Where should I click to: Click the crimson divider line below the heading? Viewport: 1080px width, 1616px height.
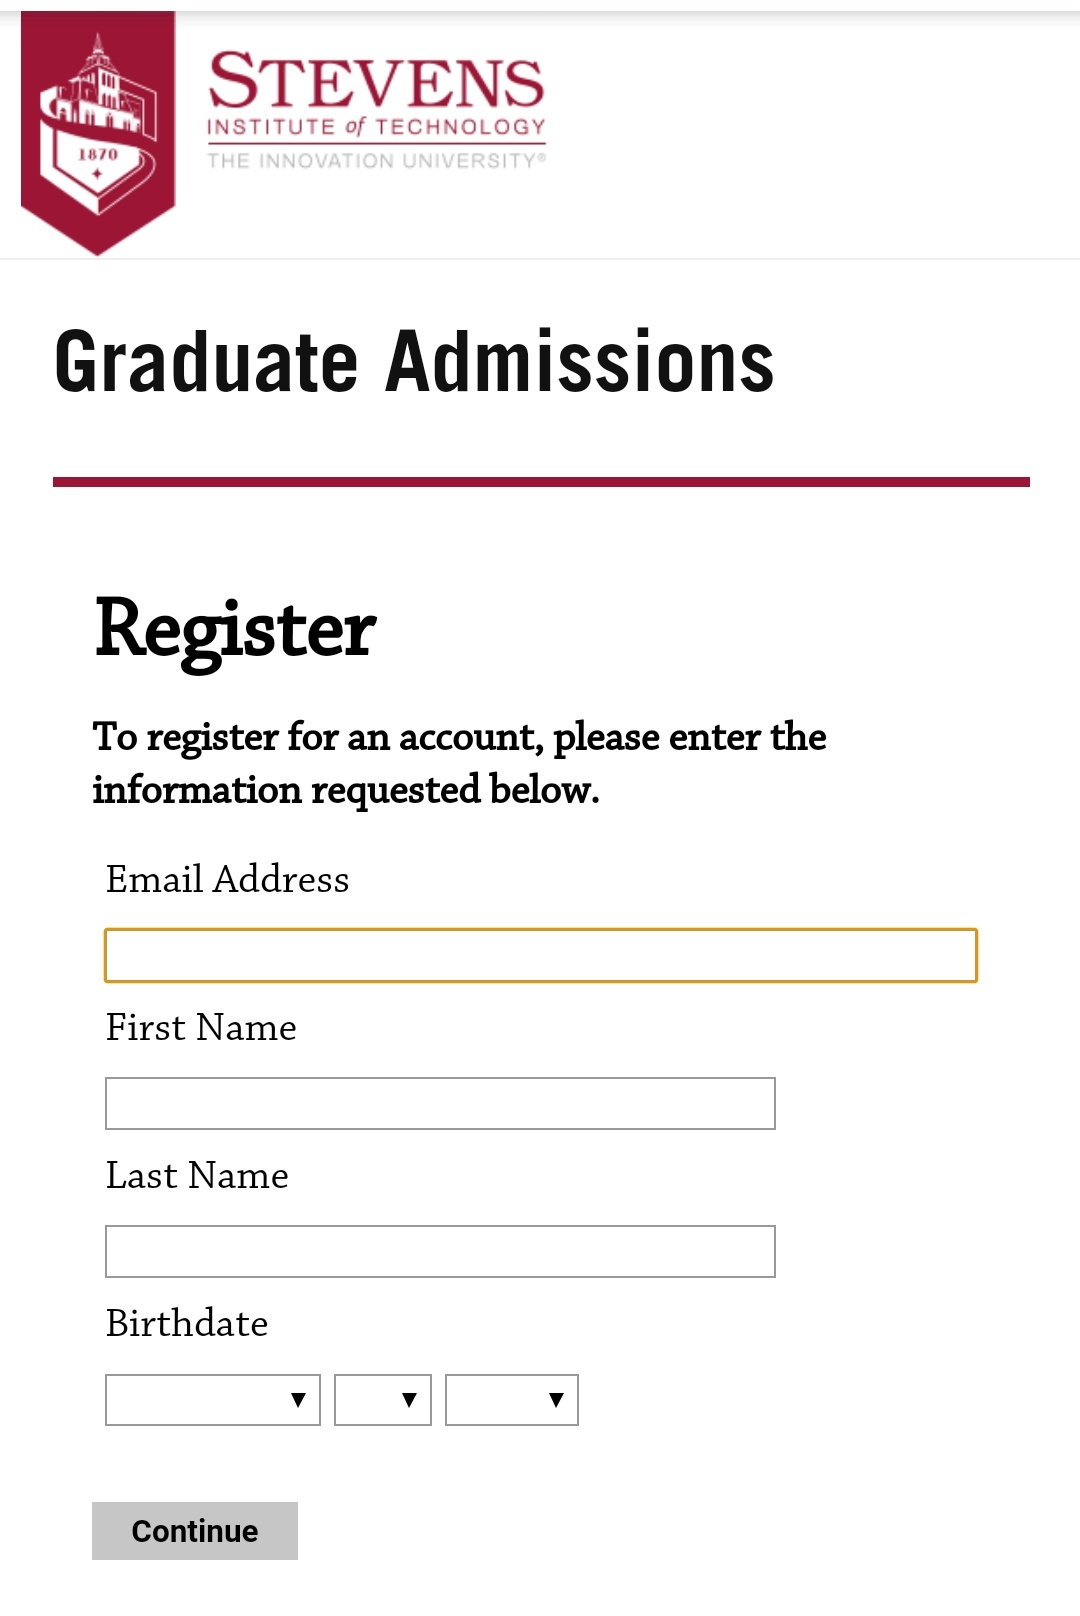click(540, 482)
